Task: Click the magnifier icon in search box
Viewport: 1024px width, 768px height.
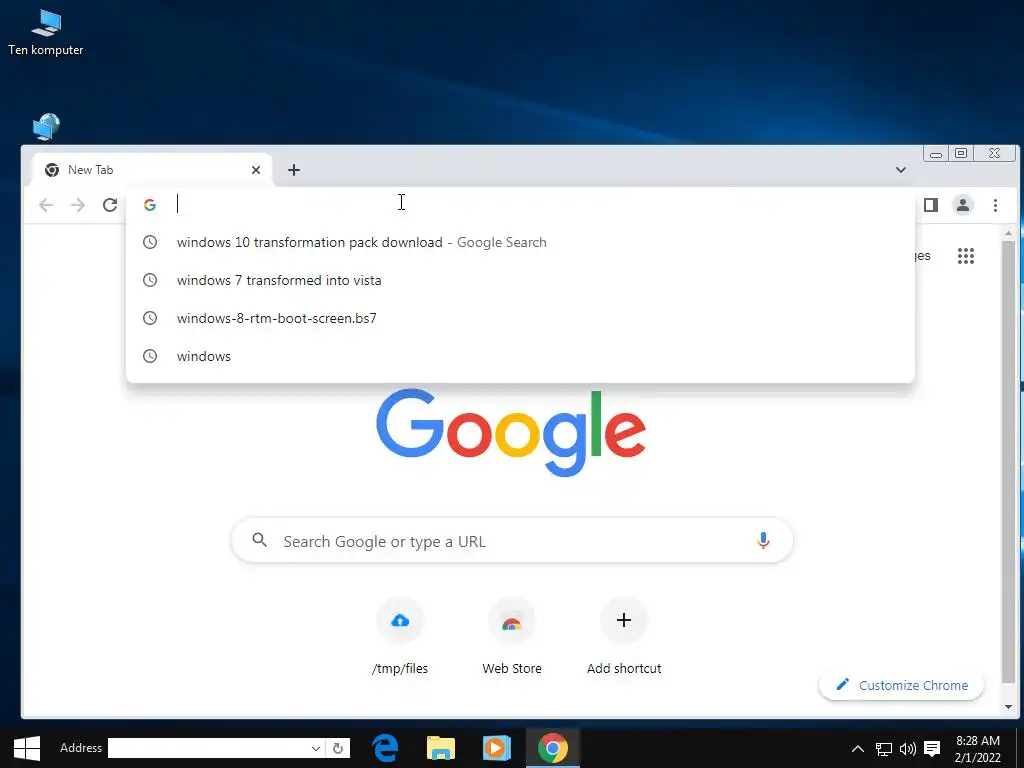Action: (259, 540)
